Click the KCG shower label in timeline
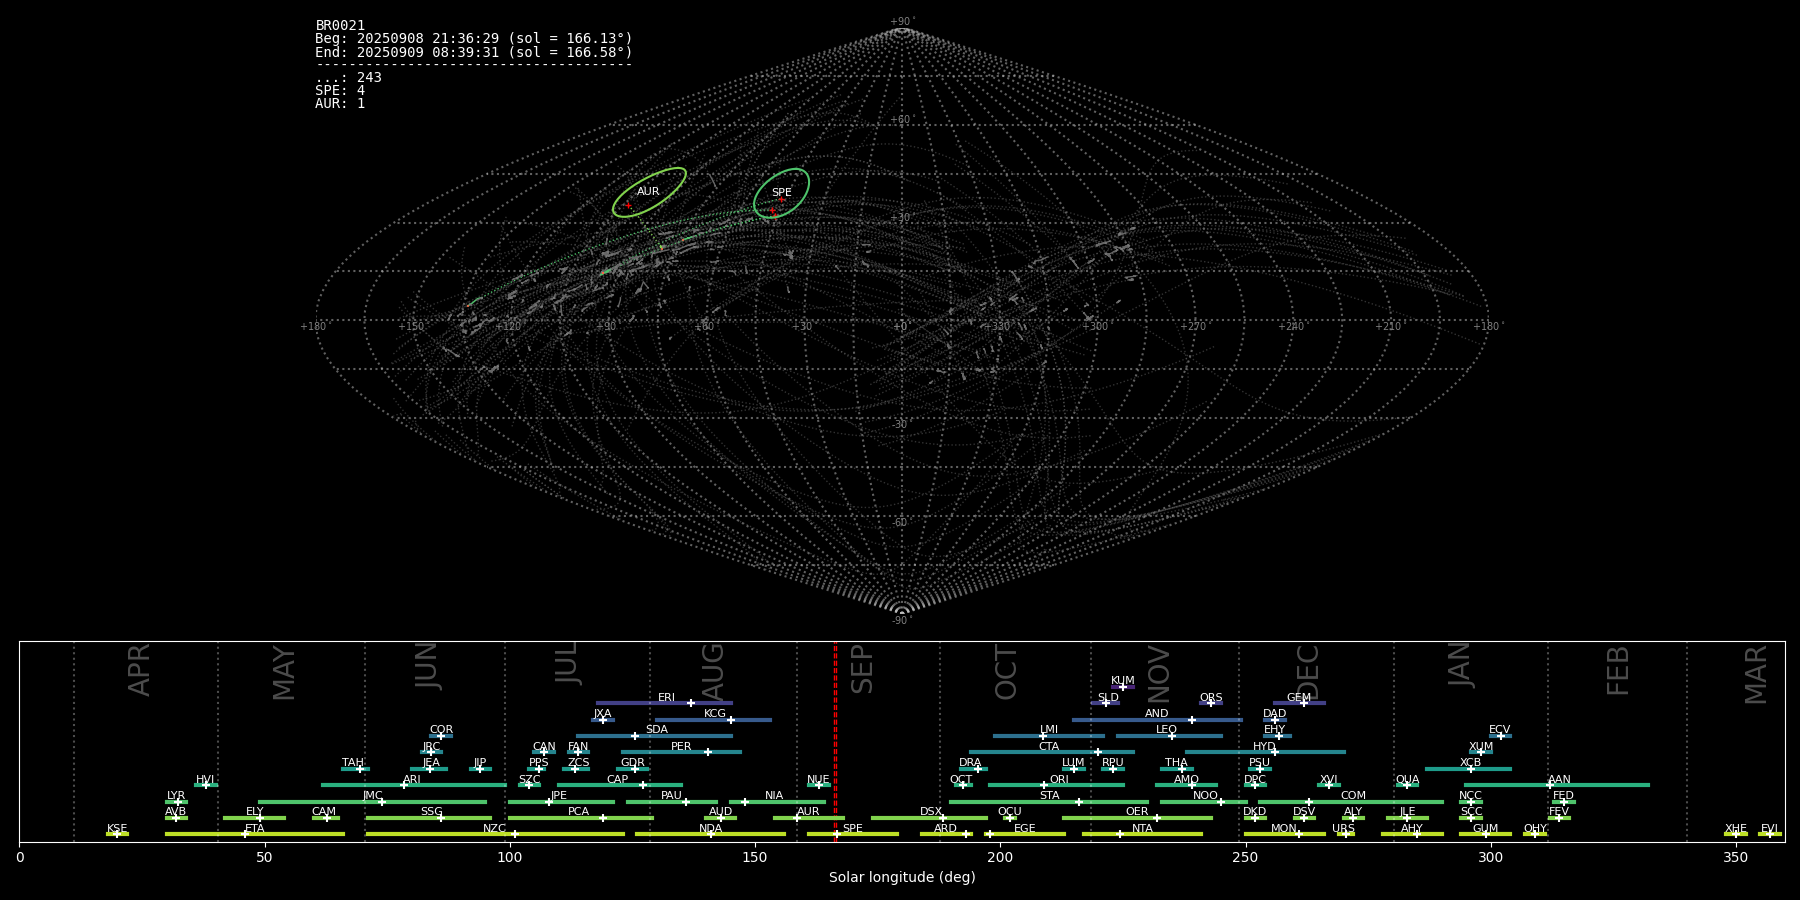 click(x=715, y=714)
